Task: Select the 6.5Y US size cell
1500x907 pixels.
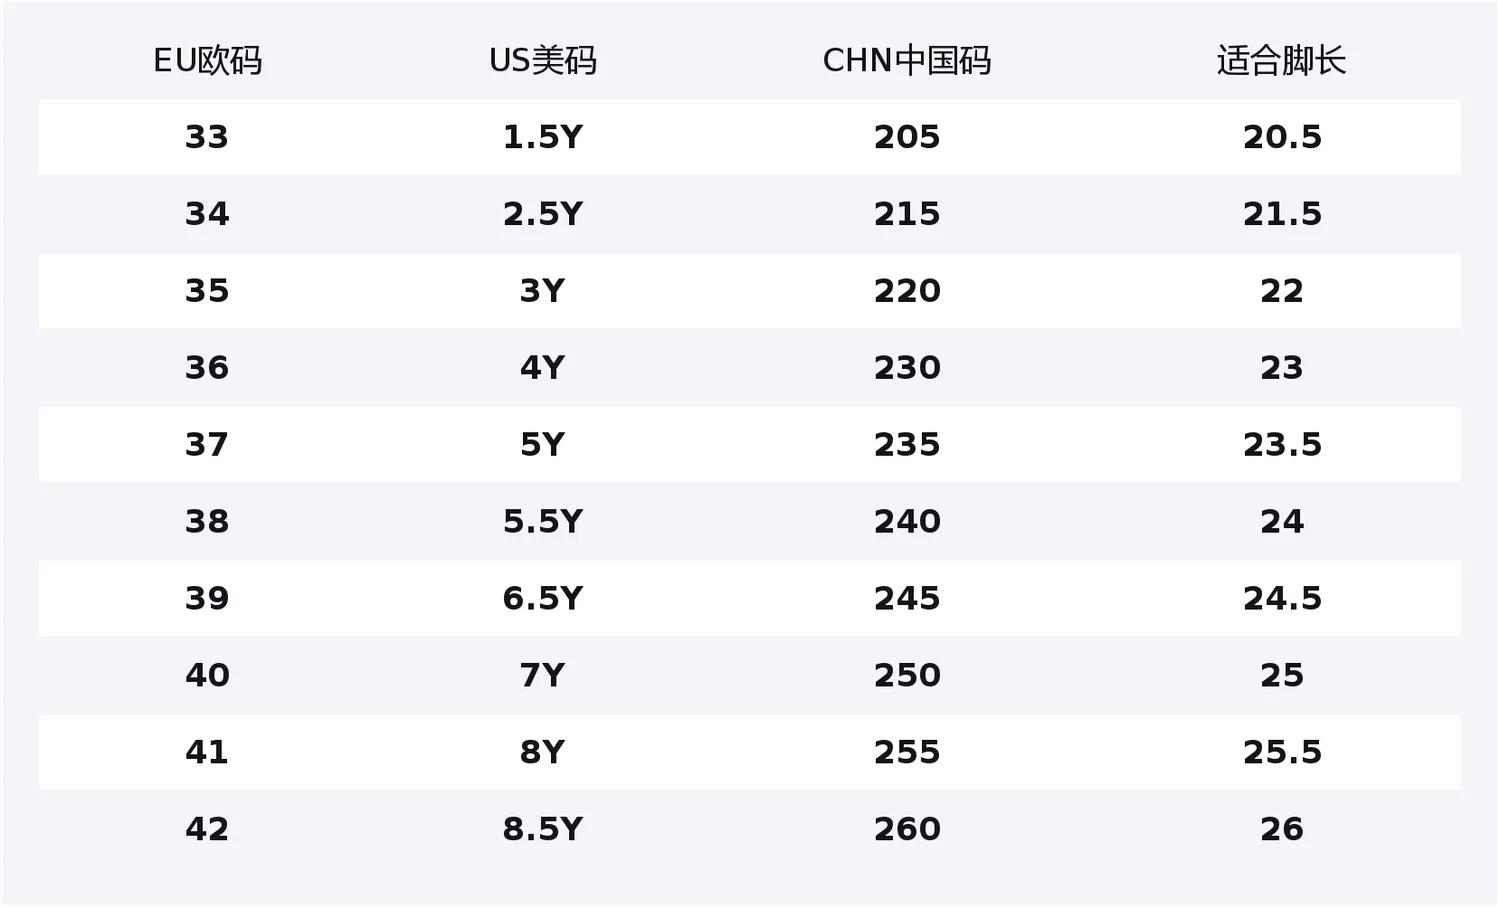Action: (x=542, y=599)
